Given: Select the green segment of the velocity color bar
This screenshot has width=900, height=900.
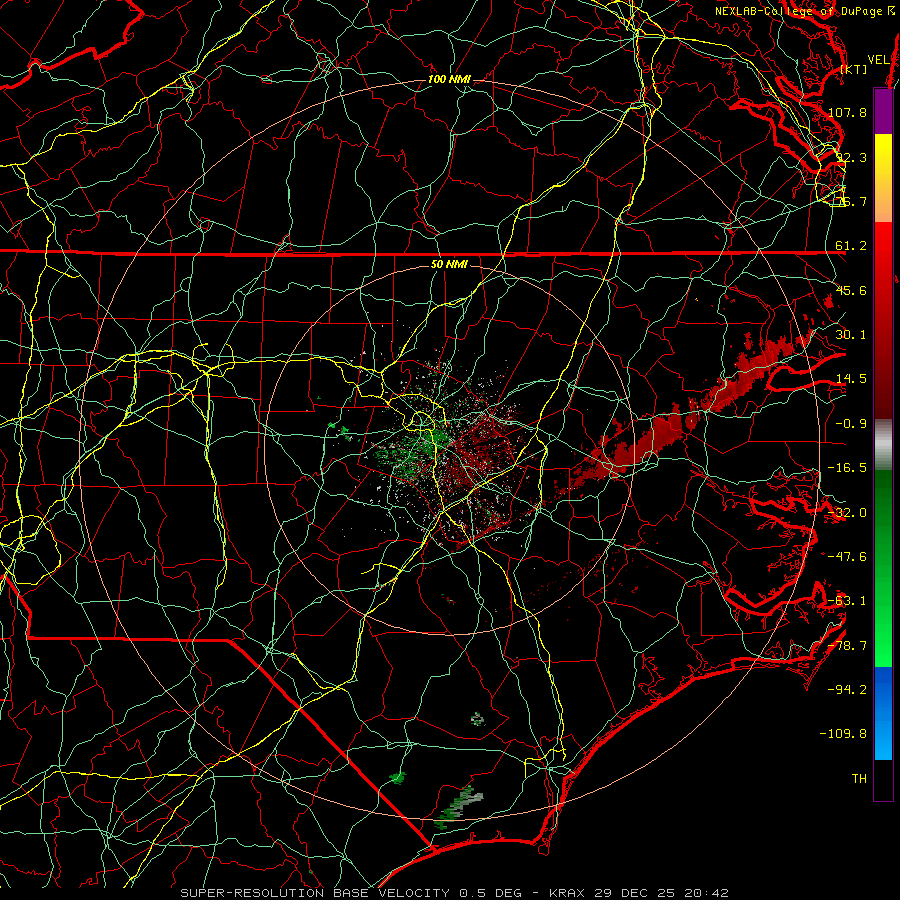Looking at the screenshot, I should tap(883, 568).
